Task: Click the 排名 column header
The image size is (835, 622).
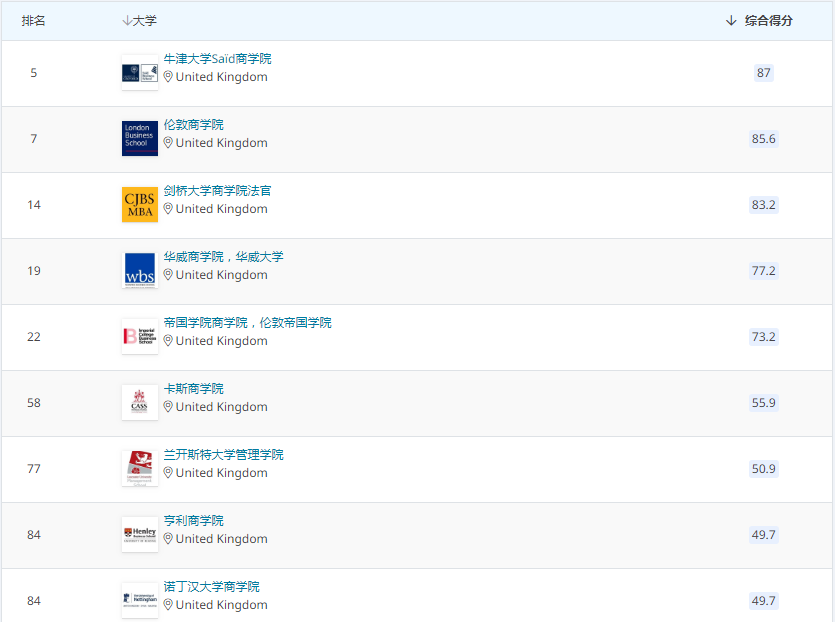Action: point(34,21)
